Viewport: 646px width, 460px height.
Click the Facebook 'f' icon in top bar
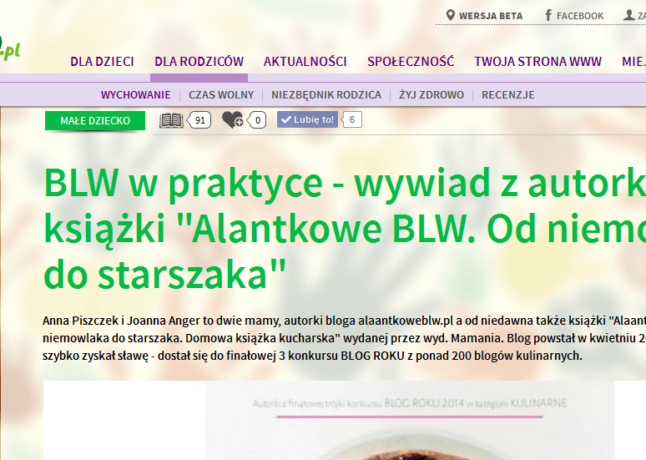(x=549, y=16)
